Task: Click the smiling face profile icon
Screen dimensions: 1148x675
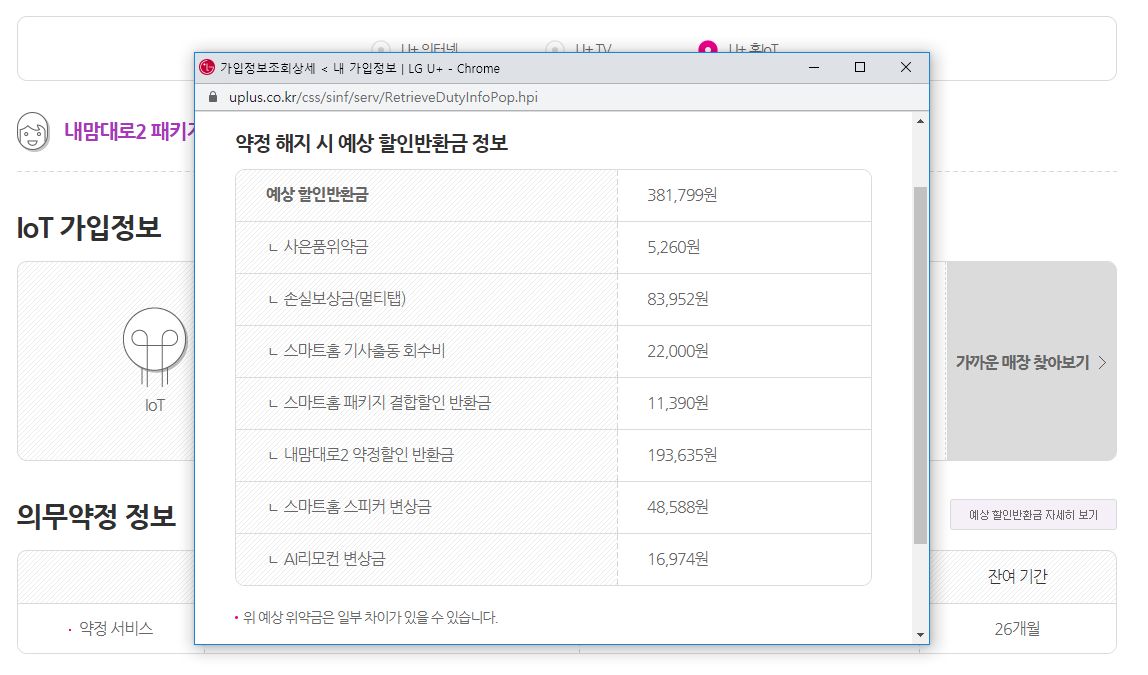Action: point(33,133)
